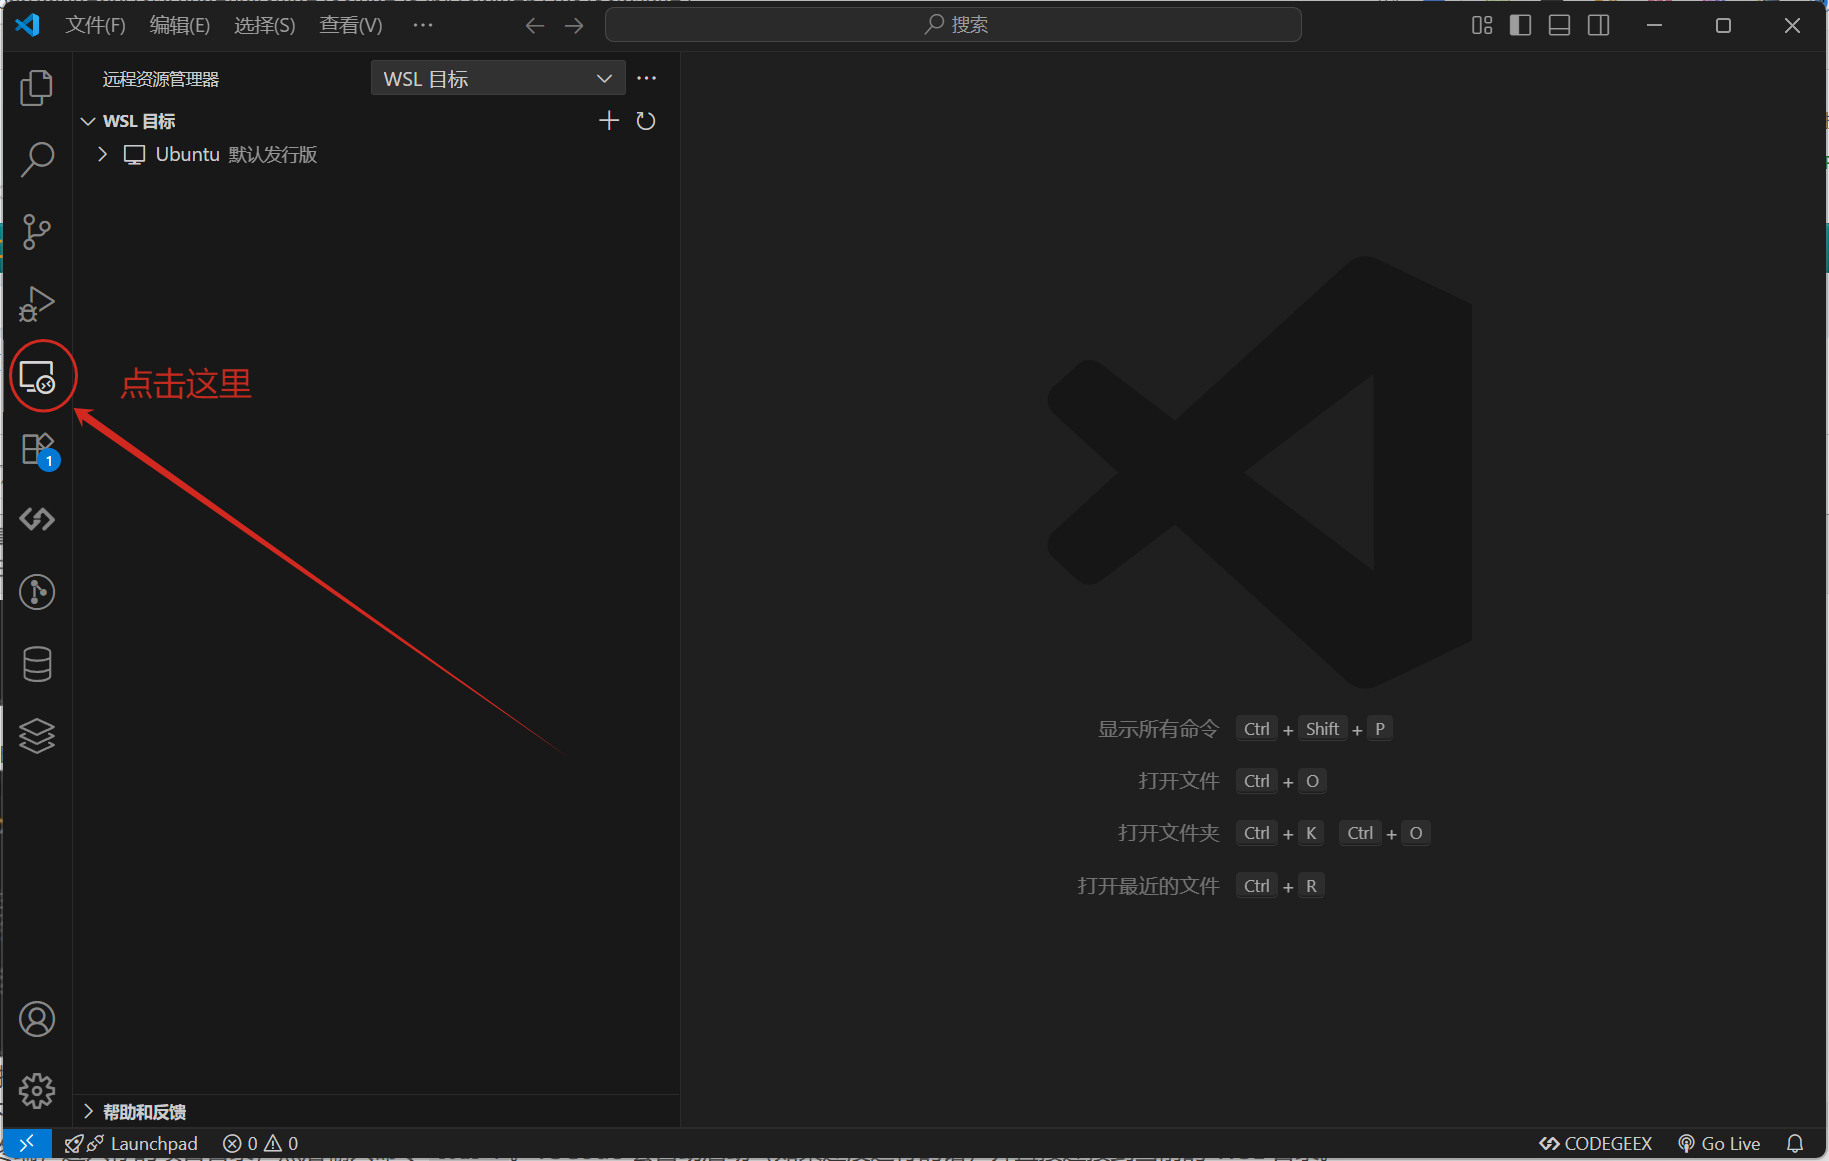
Task: Toggle Primary Side Bar visibility
Action: pos(1520,25)
